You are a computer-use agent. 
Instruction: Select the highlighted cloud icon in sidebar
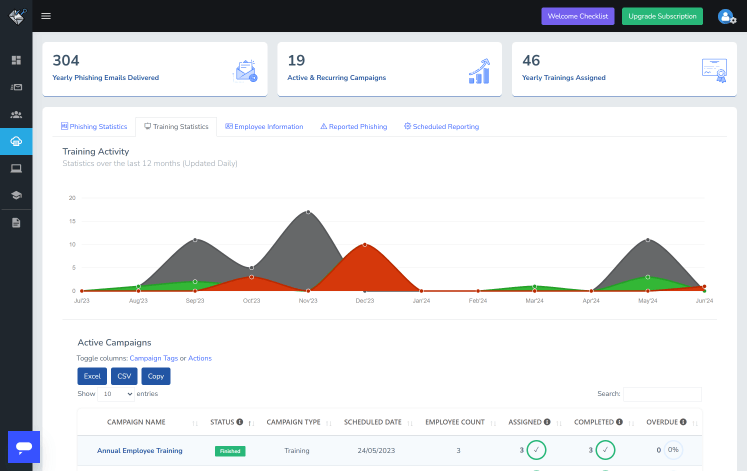tap(16, 141)
